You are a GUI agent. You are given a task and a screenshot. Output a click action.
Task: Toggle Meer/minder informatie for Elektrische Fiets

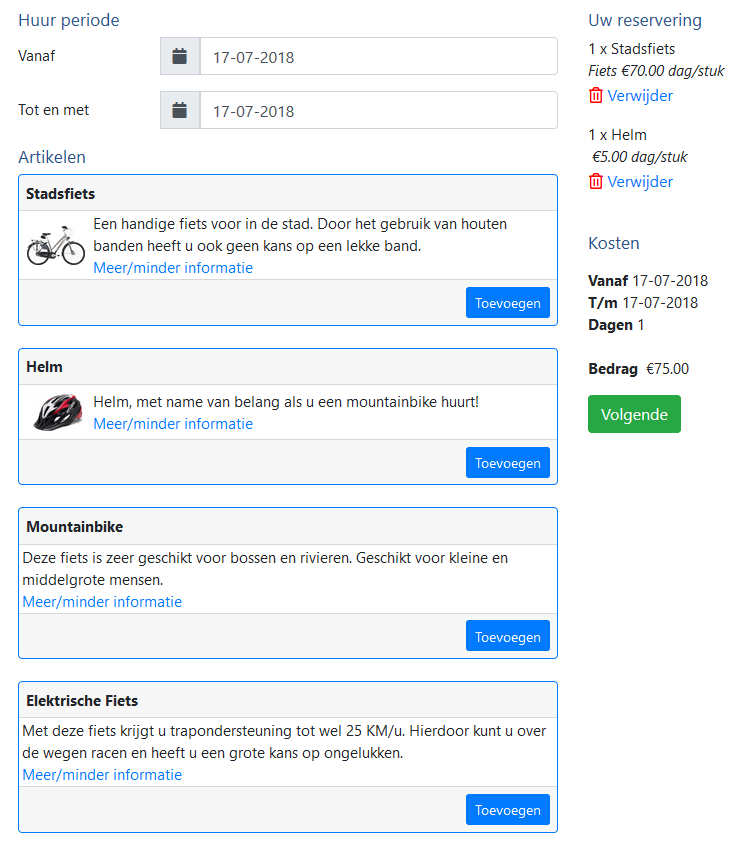102,775
